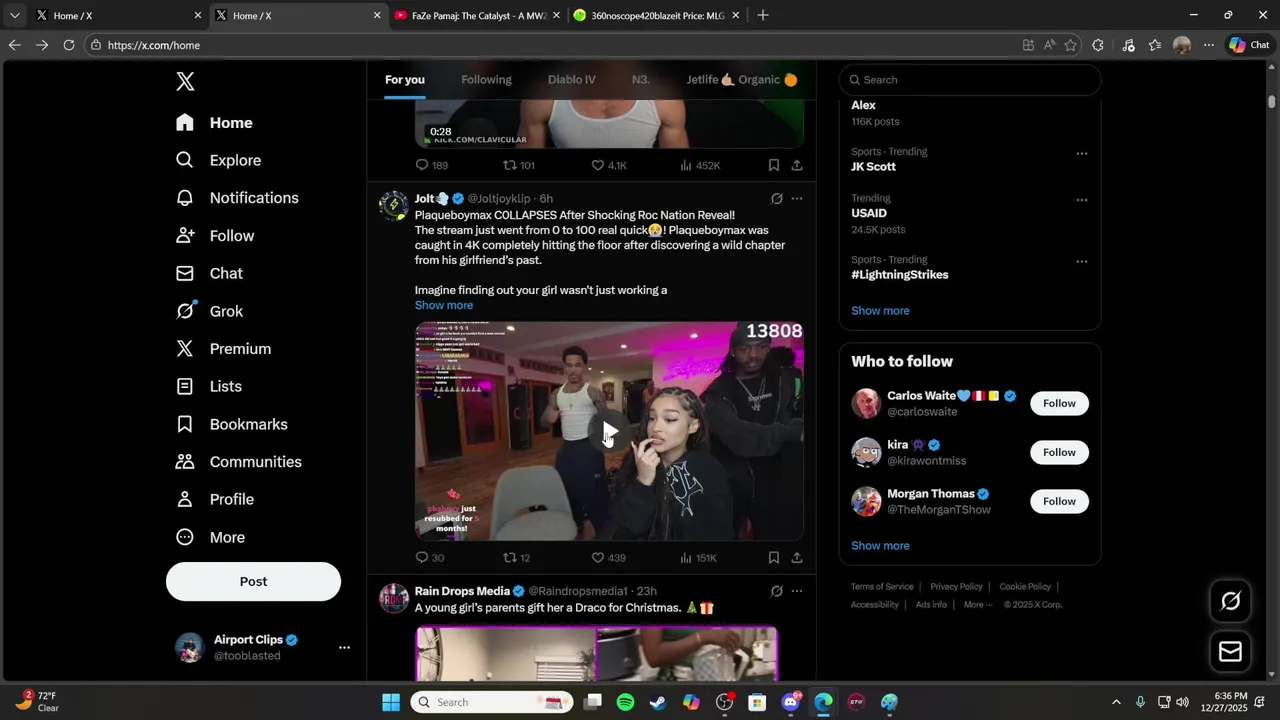Click the Post button
1280x720 pixels.
253,581
